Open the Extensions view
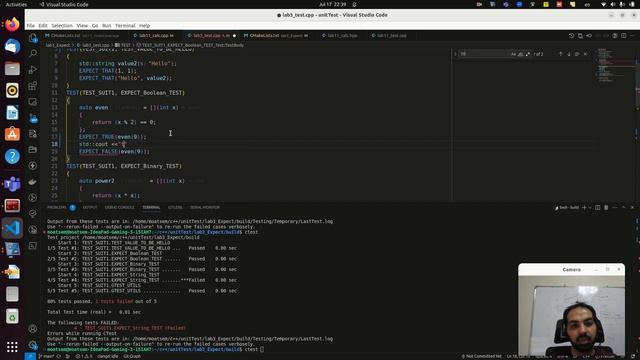Screen dimensions: 640x360 coord(33,86)
